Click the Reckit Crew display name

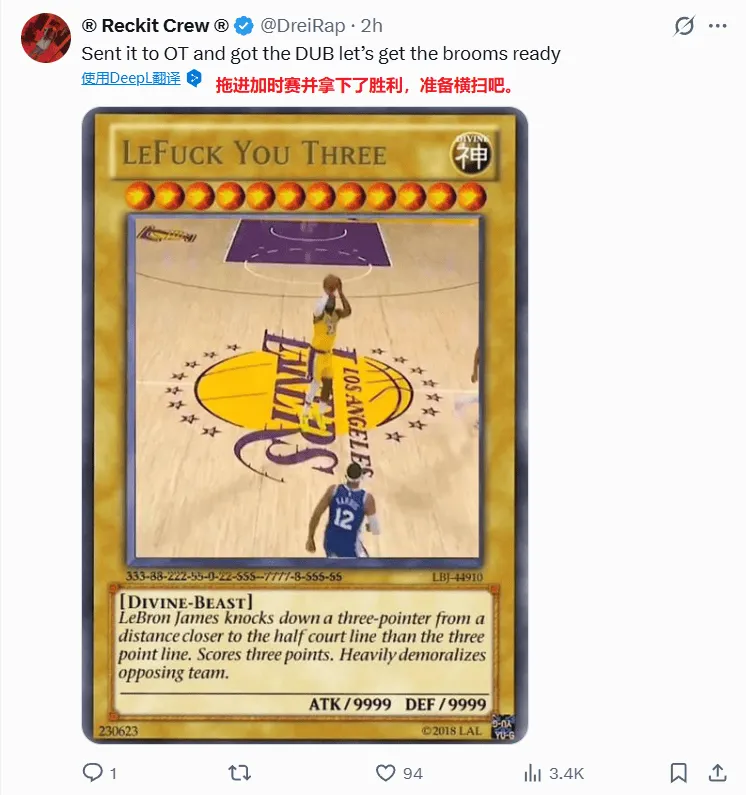155,25
